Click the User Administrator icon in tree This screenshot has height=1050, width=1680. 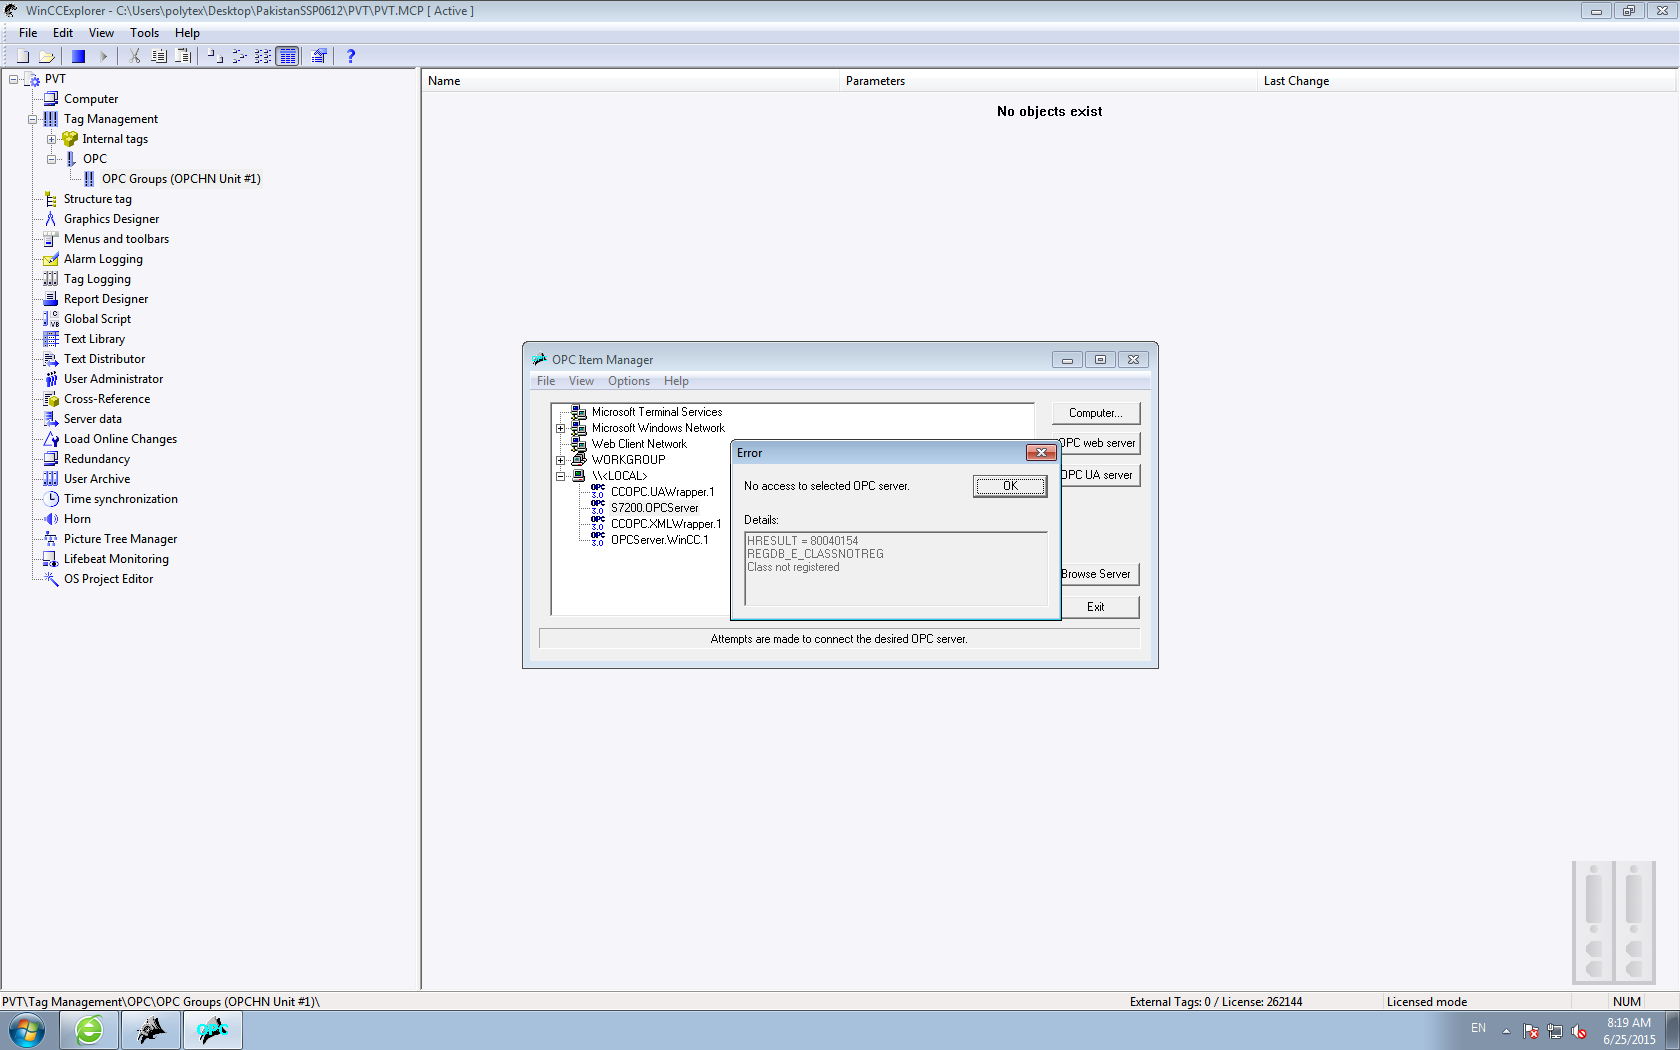tap(51, 379)
